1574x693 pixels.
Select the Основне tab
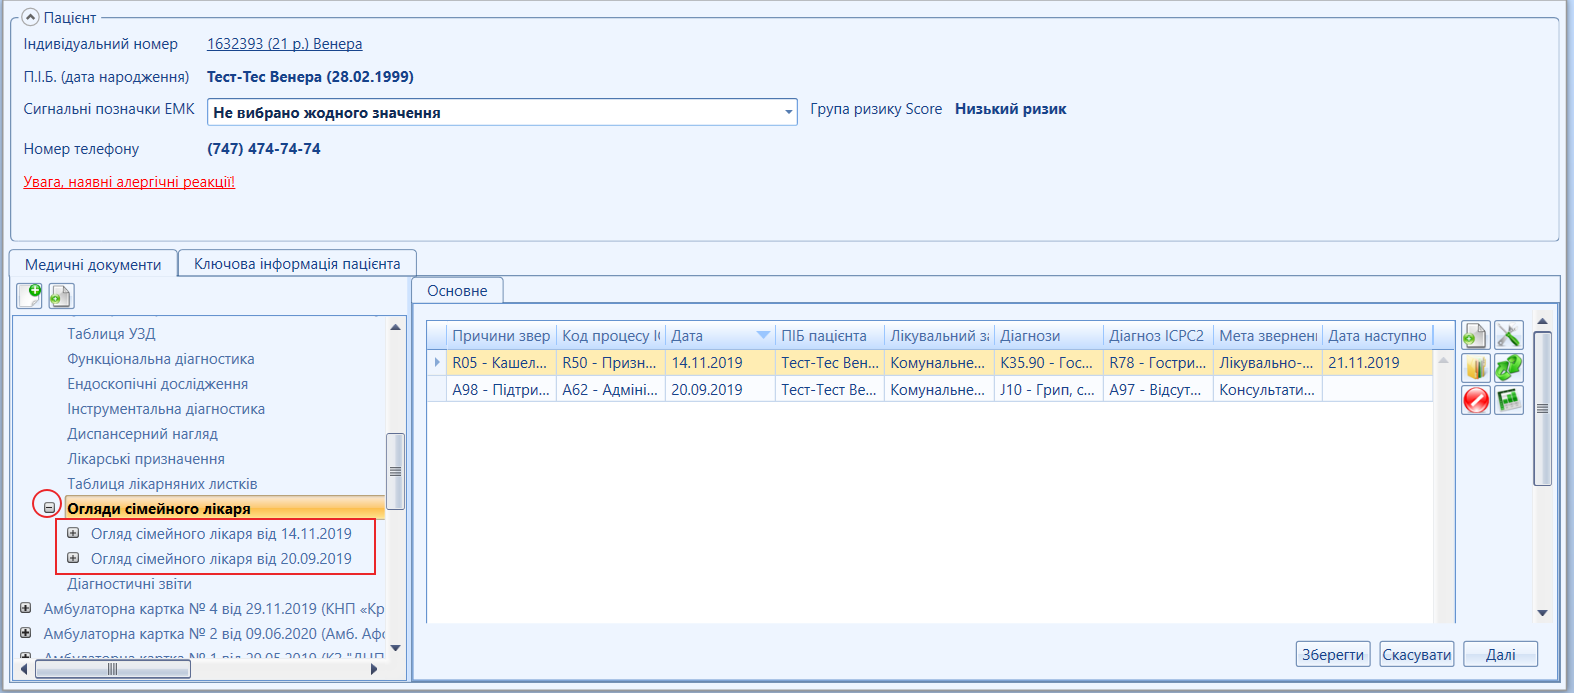pyautogui.click(x=457, y=290)
